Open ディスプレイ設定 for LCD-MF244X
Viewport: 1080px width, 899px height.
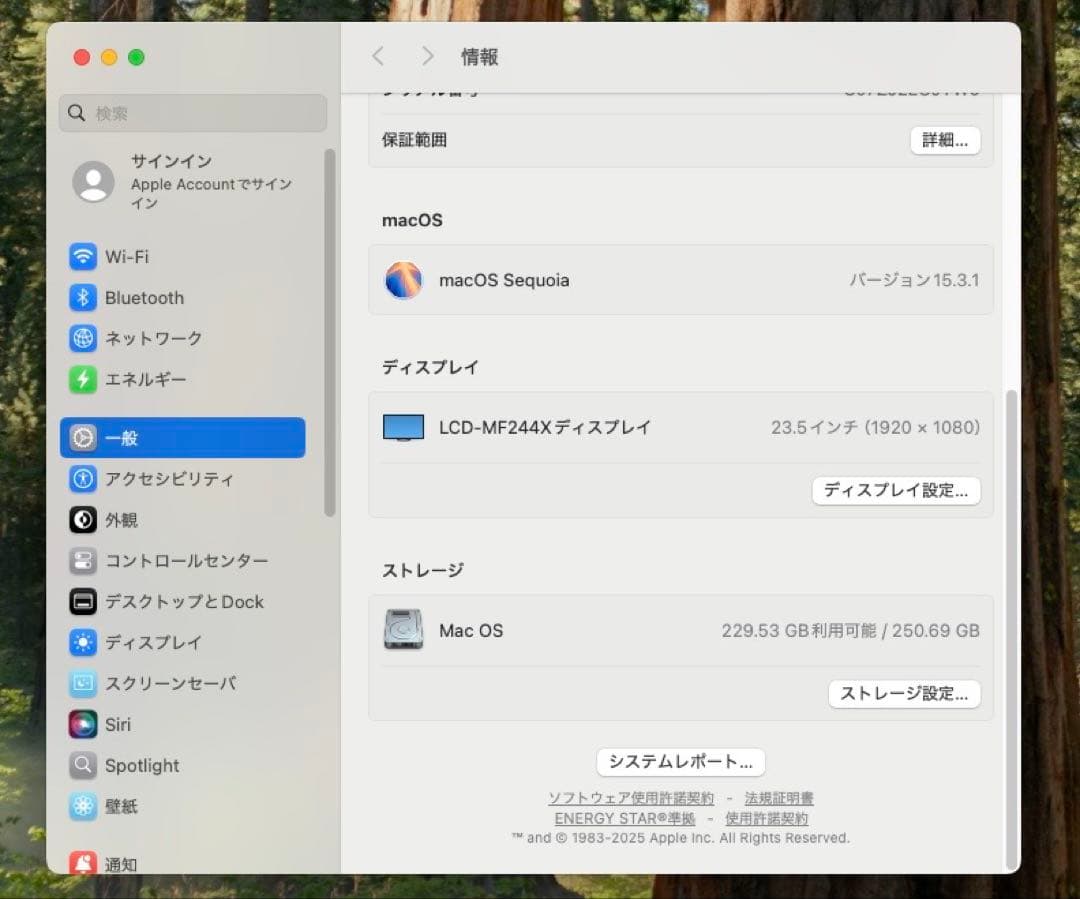[896, 491]
